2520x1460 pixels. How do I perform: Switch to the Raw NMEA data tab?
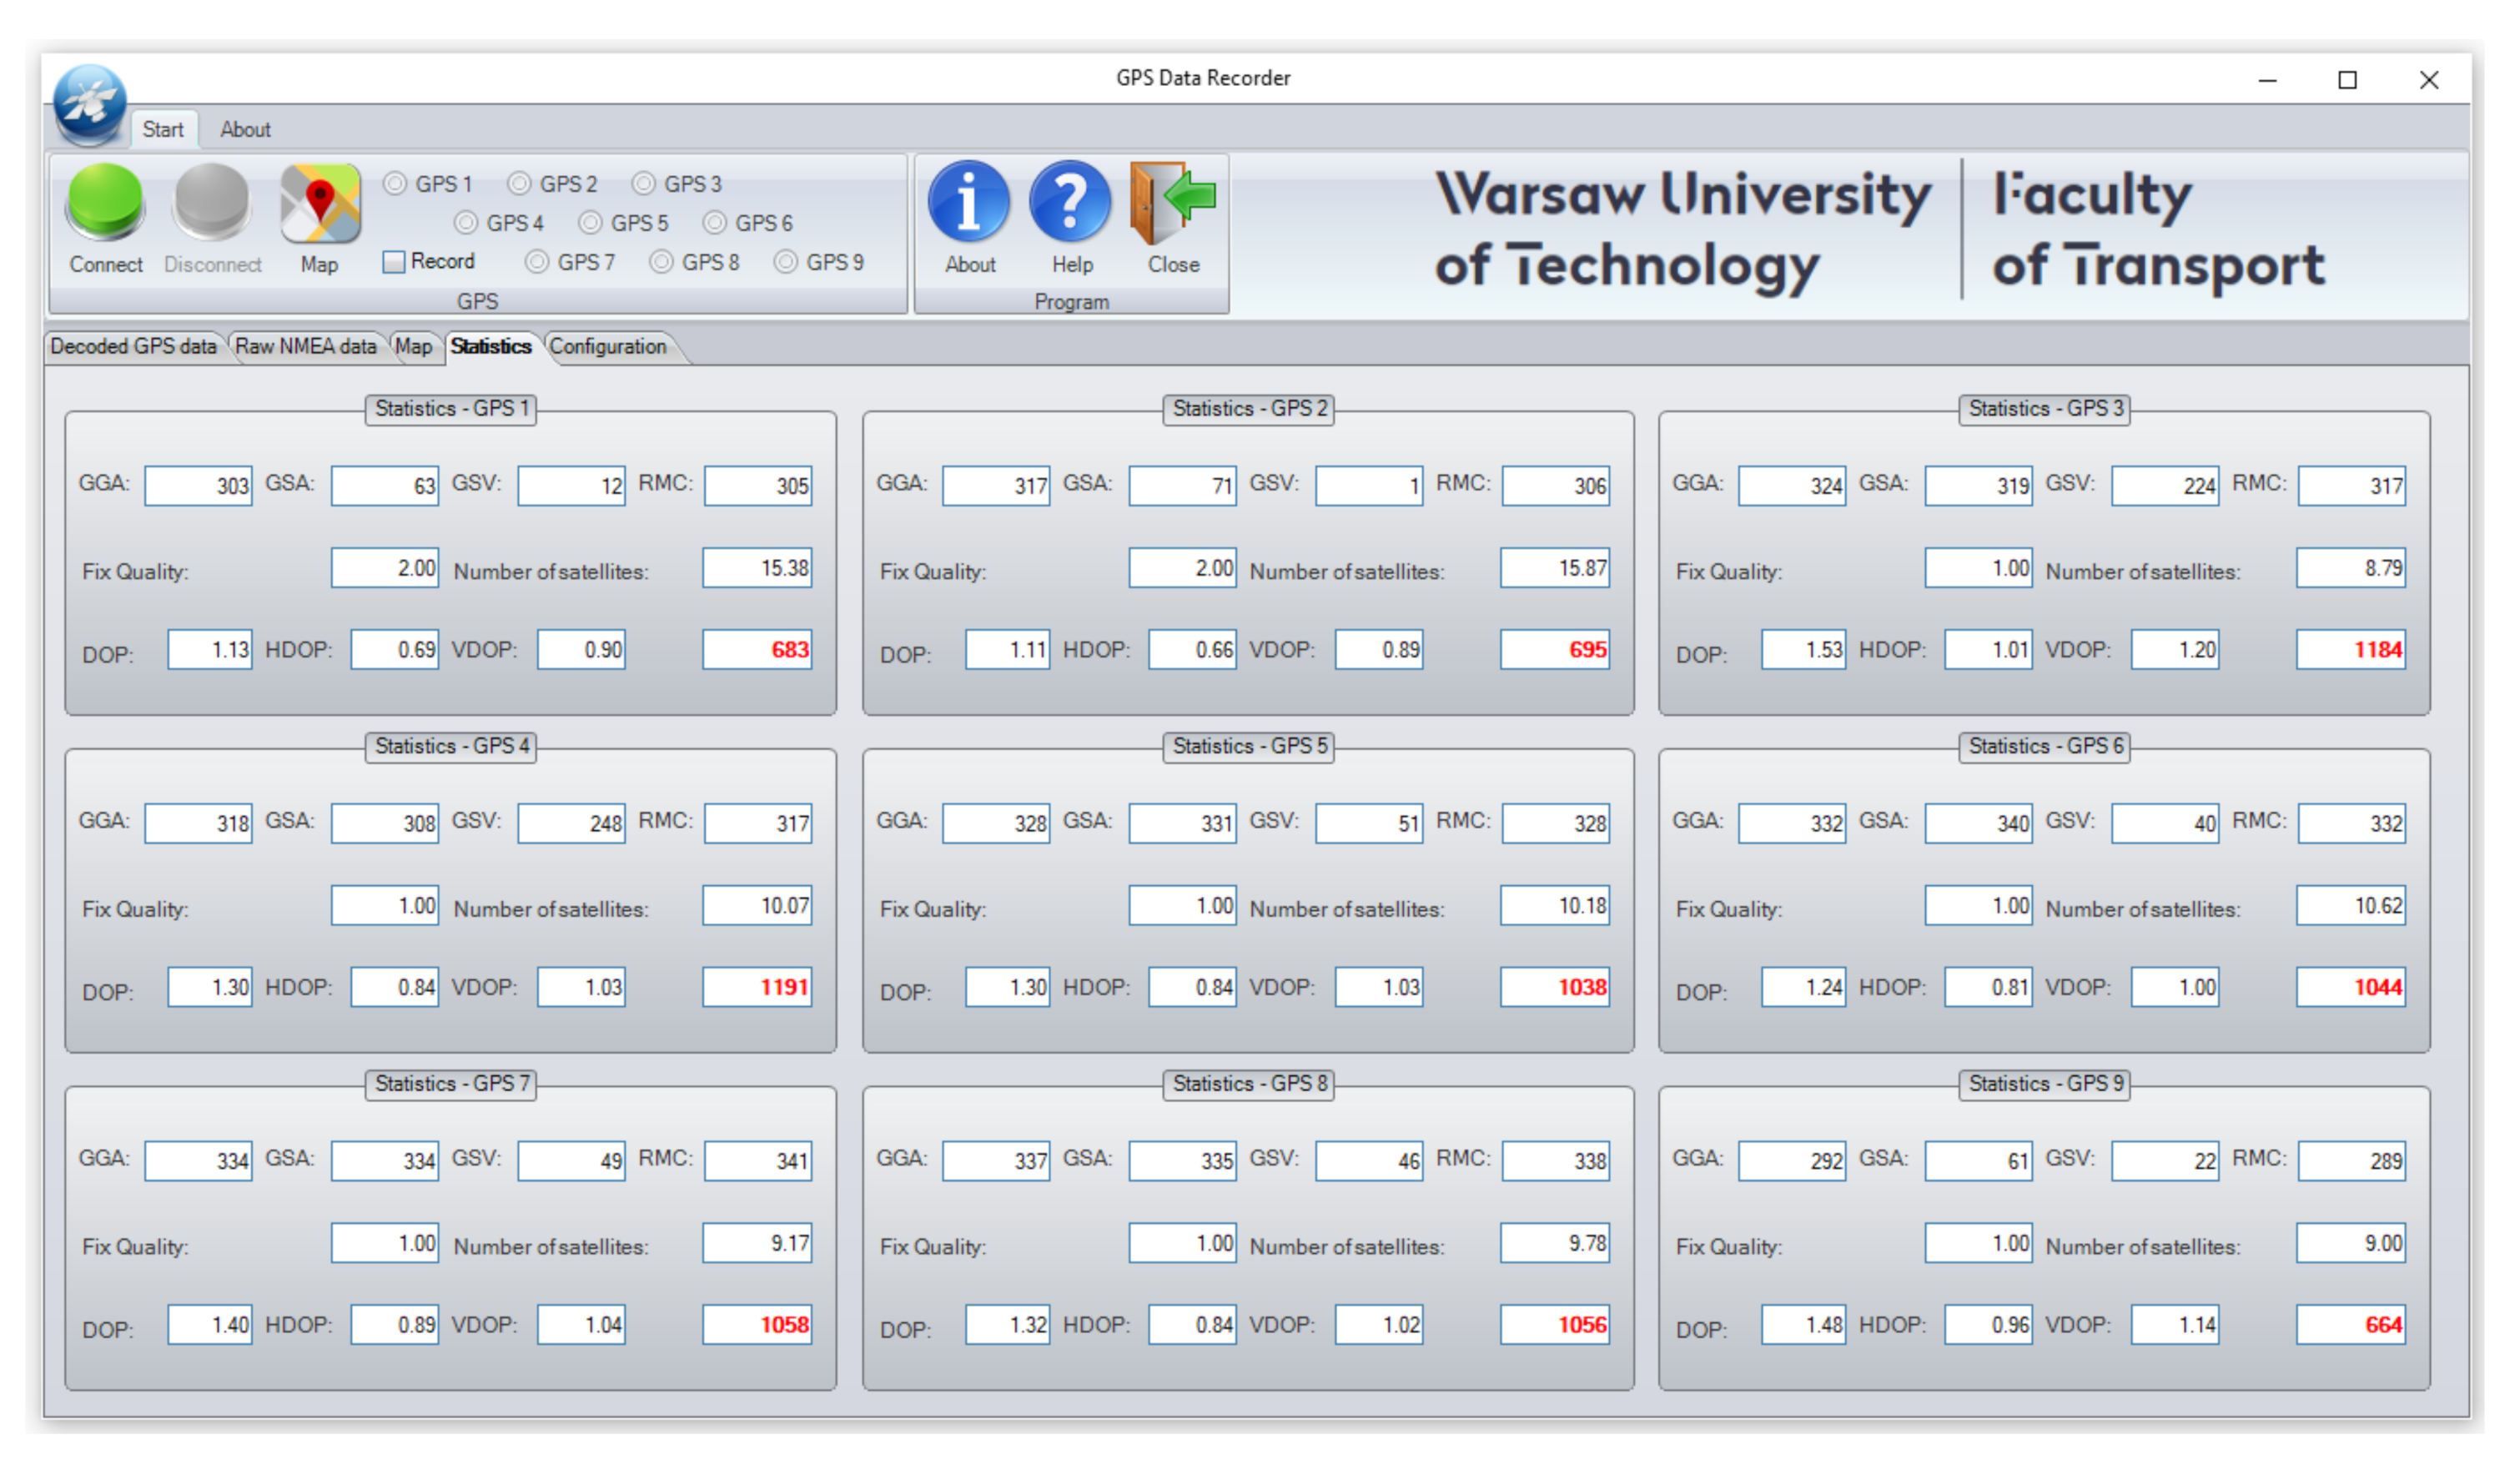[x=305, y=347]
